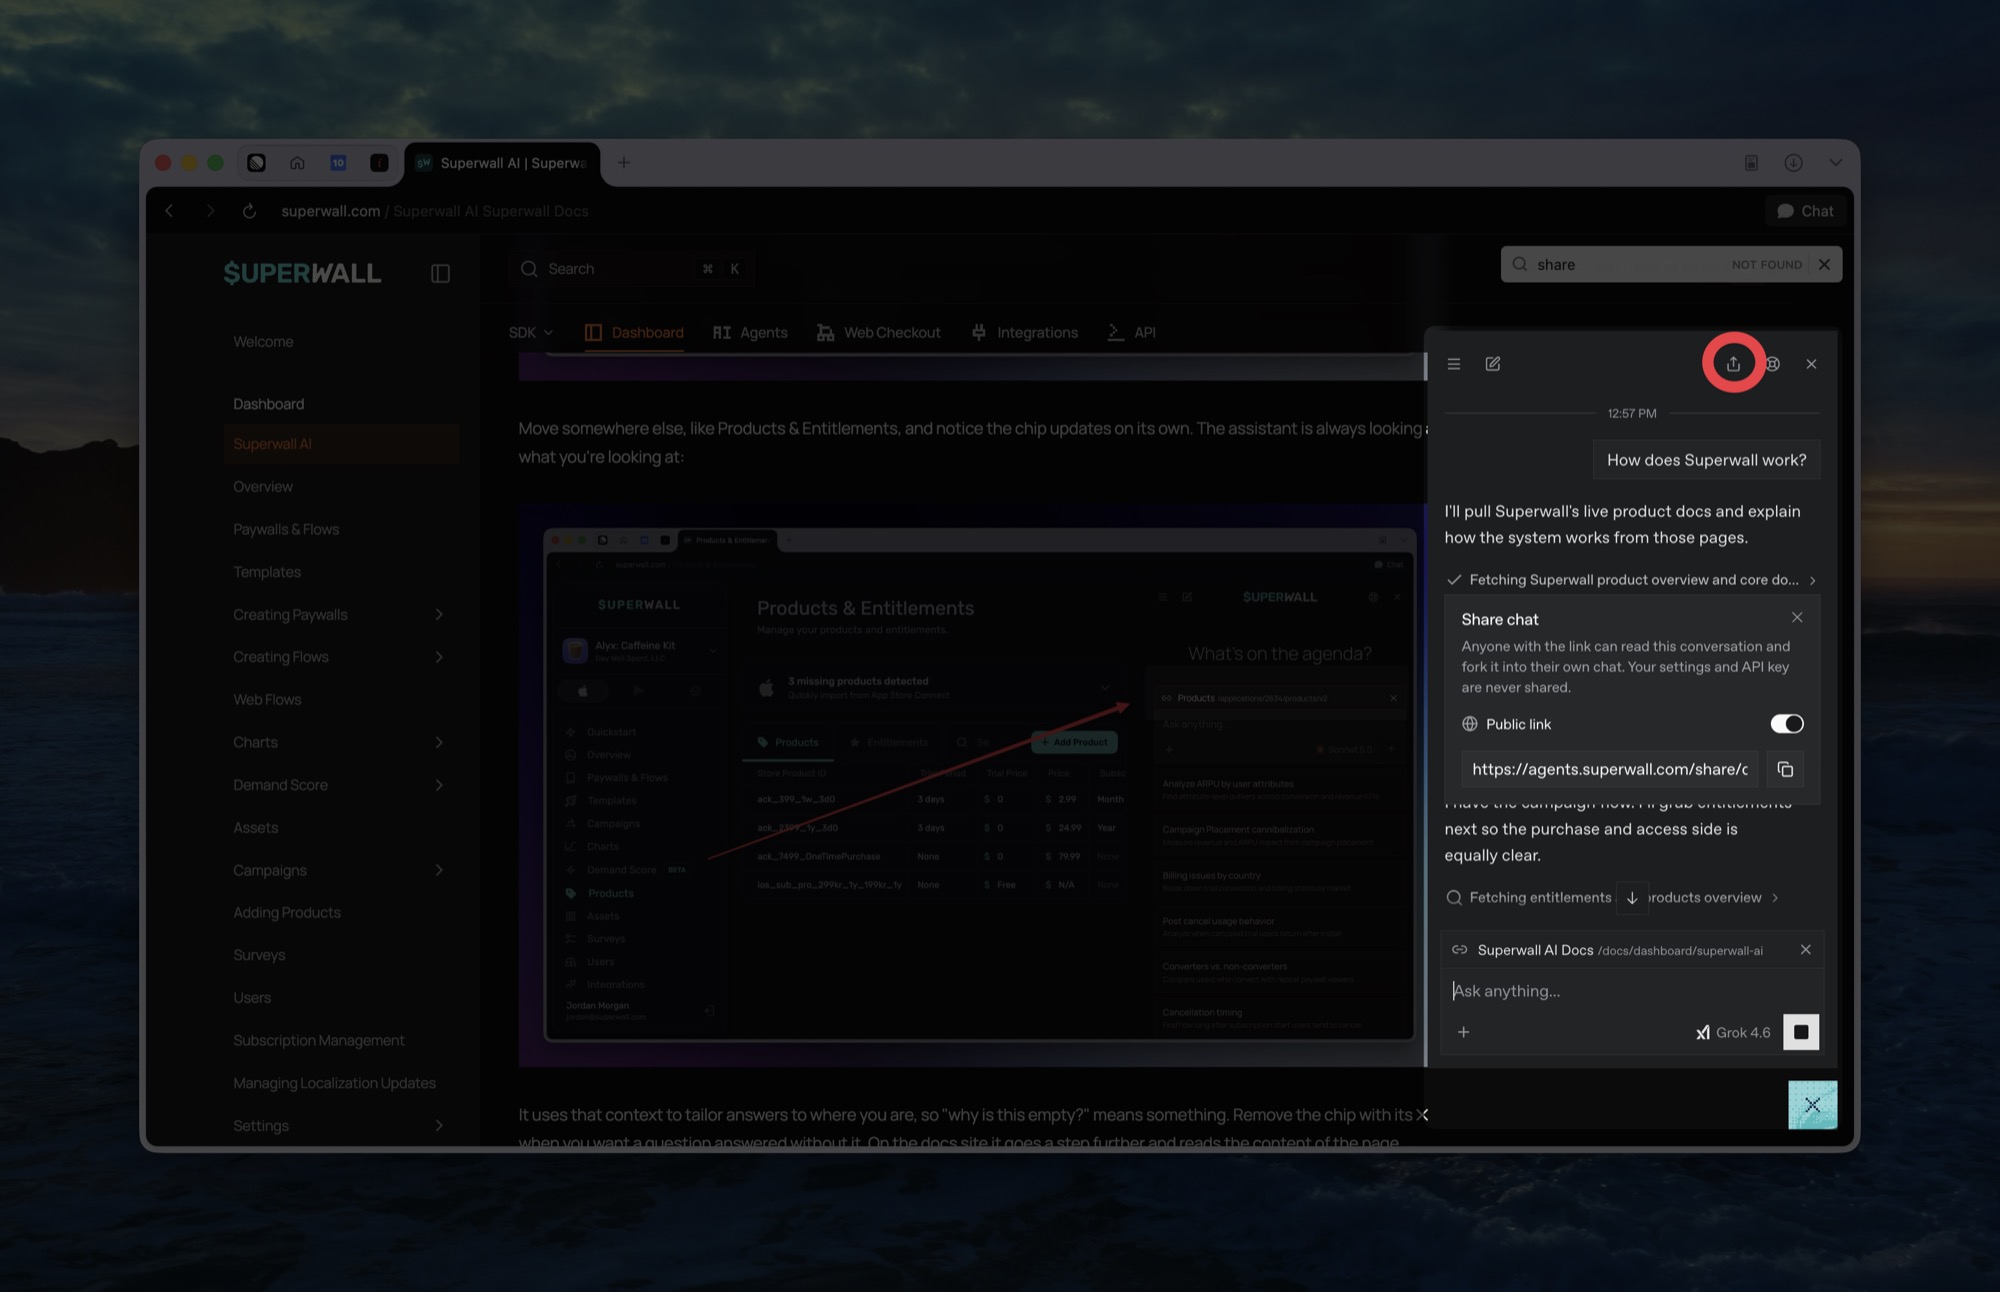Open the tab list chevron in title bar
Screen dimensions: 2000x1292
point(1835,162)
